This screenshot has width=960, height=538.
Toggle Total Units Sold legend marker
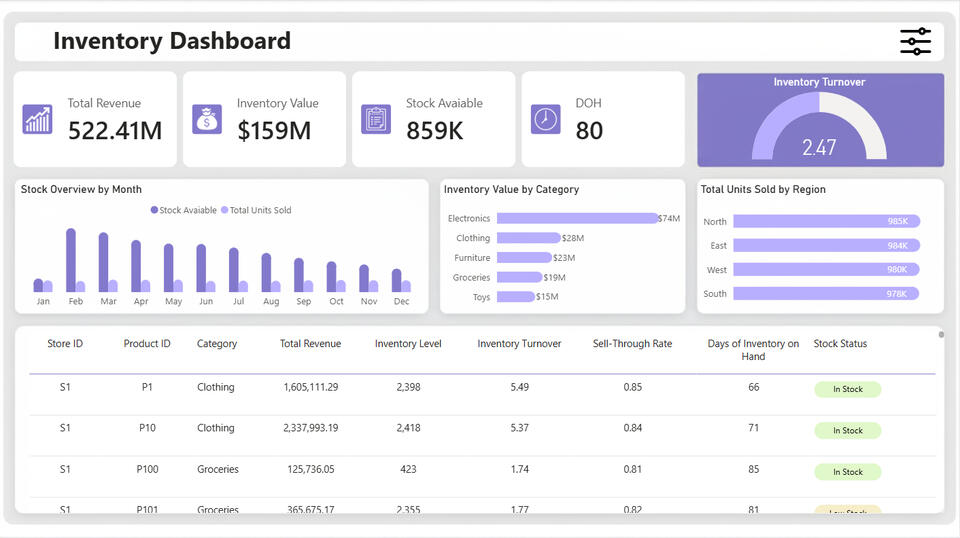coord(225,210)
